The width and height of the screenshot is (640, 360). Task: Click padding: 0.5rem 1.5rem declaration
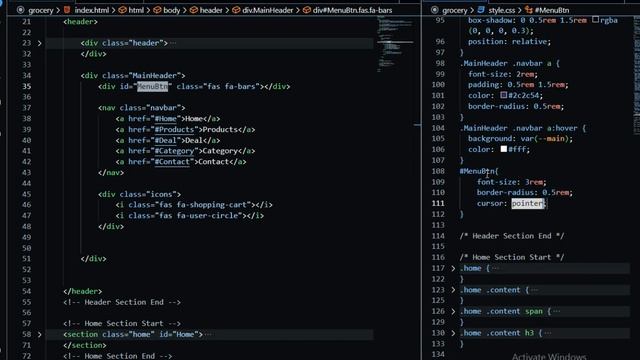(518, 84)
